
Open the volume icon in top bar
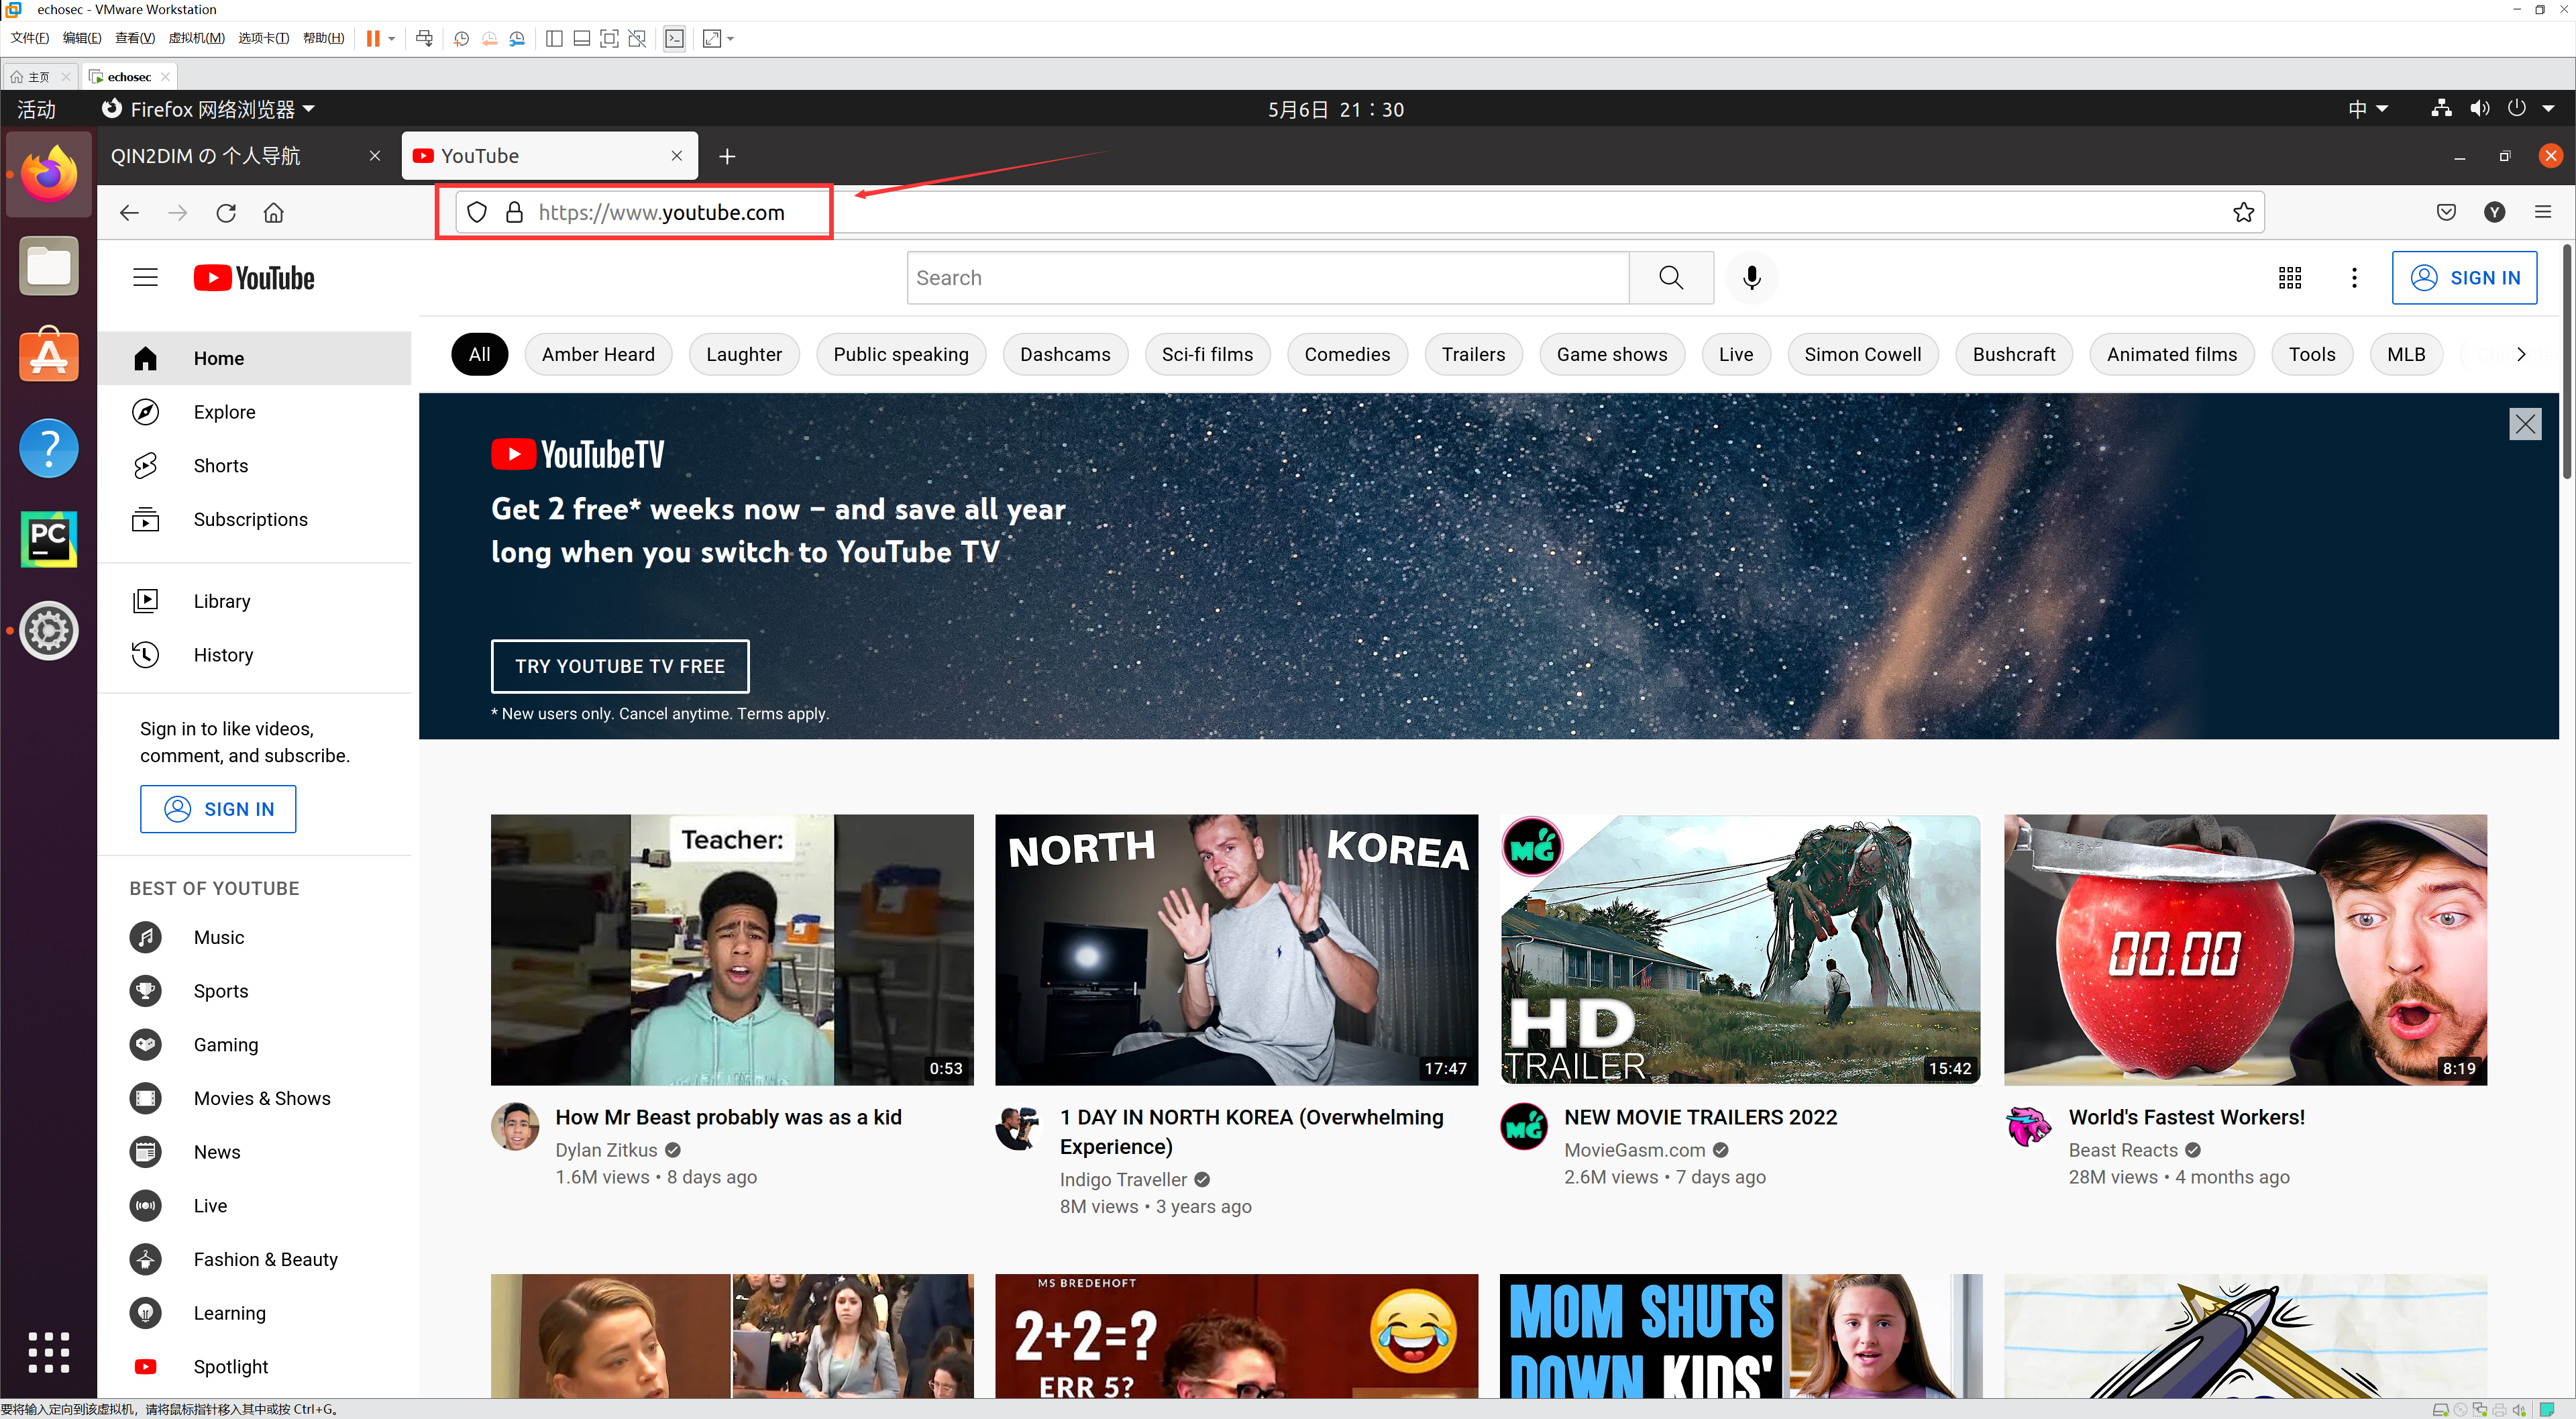pos(2479,109)
